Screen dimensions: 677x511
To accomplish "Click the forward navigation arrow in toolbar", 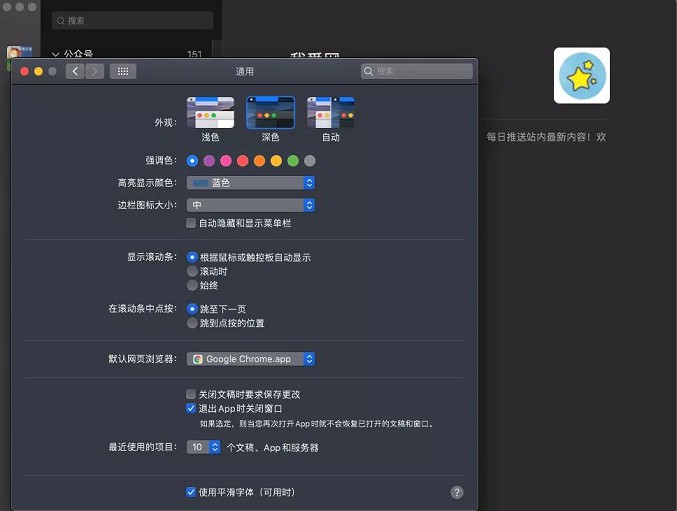I will click(x=94, y=71).
